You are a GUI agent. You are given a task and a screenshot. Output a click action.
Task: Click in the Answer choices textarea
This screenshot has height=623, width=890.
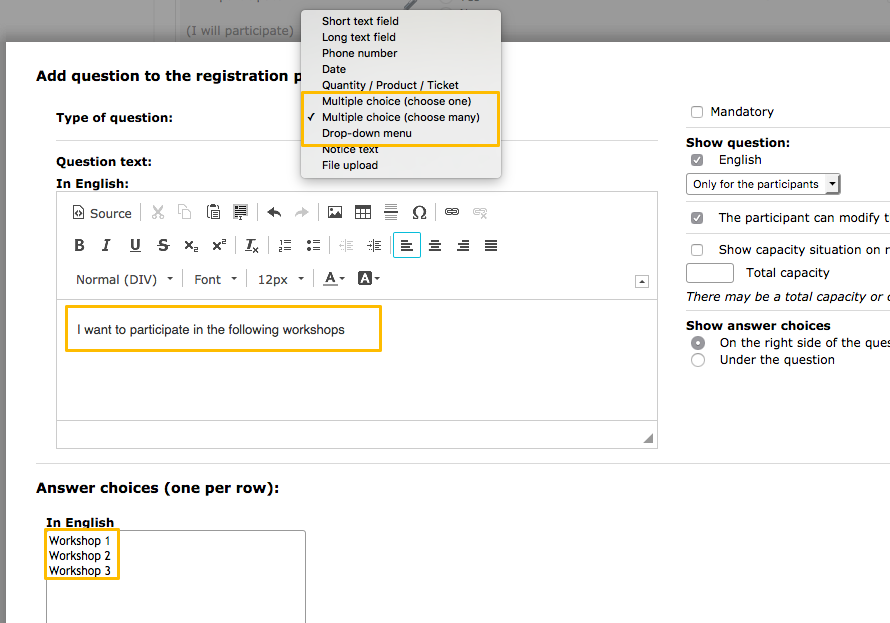[x=176, y=576]
